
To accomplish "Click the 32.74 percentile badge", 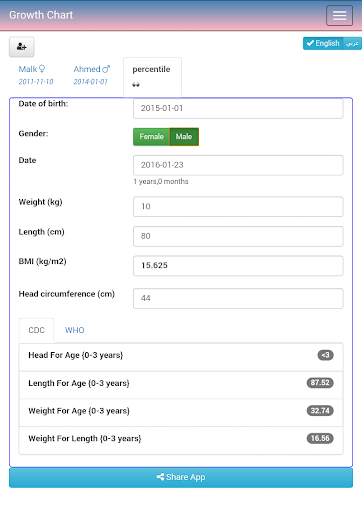I will tap(320, 411).
